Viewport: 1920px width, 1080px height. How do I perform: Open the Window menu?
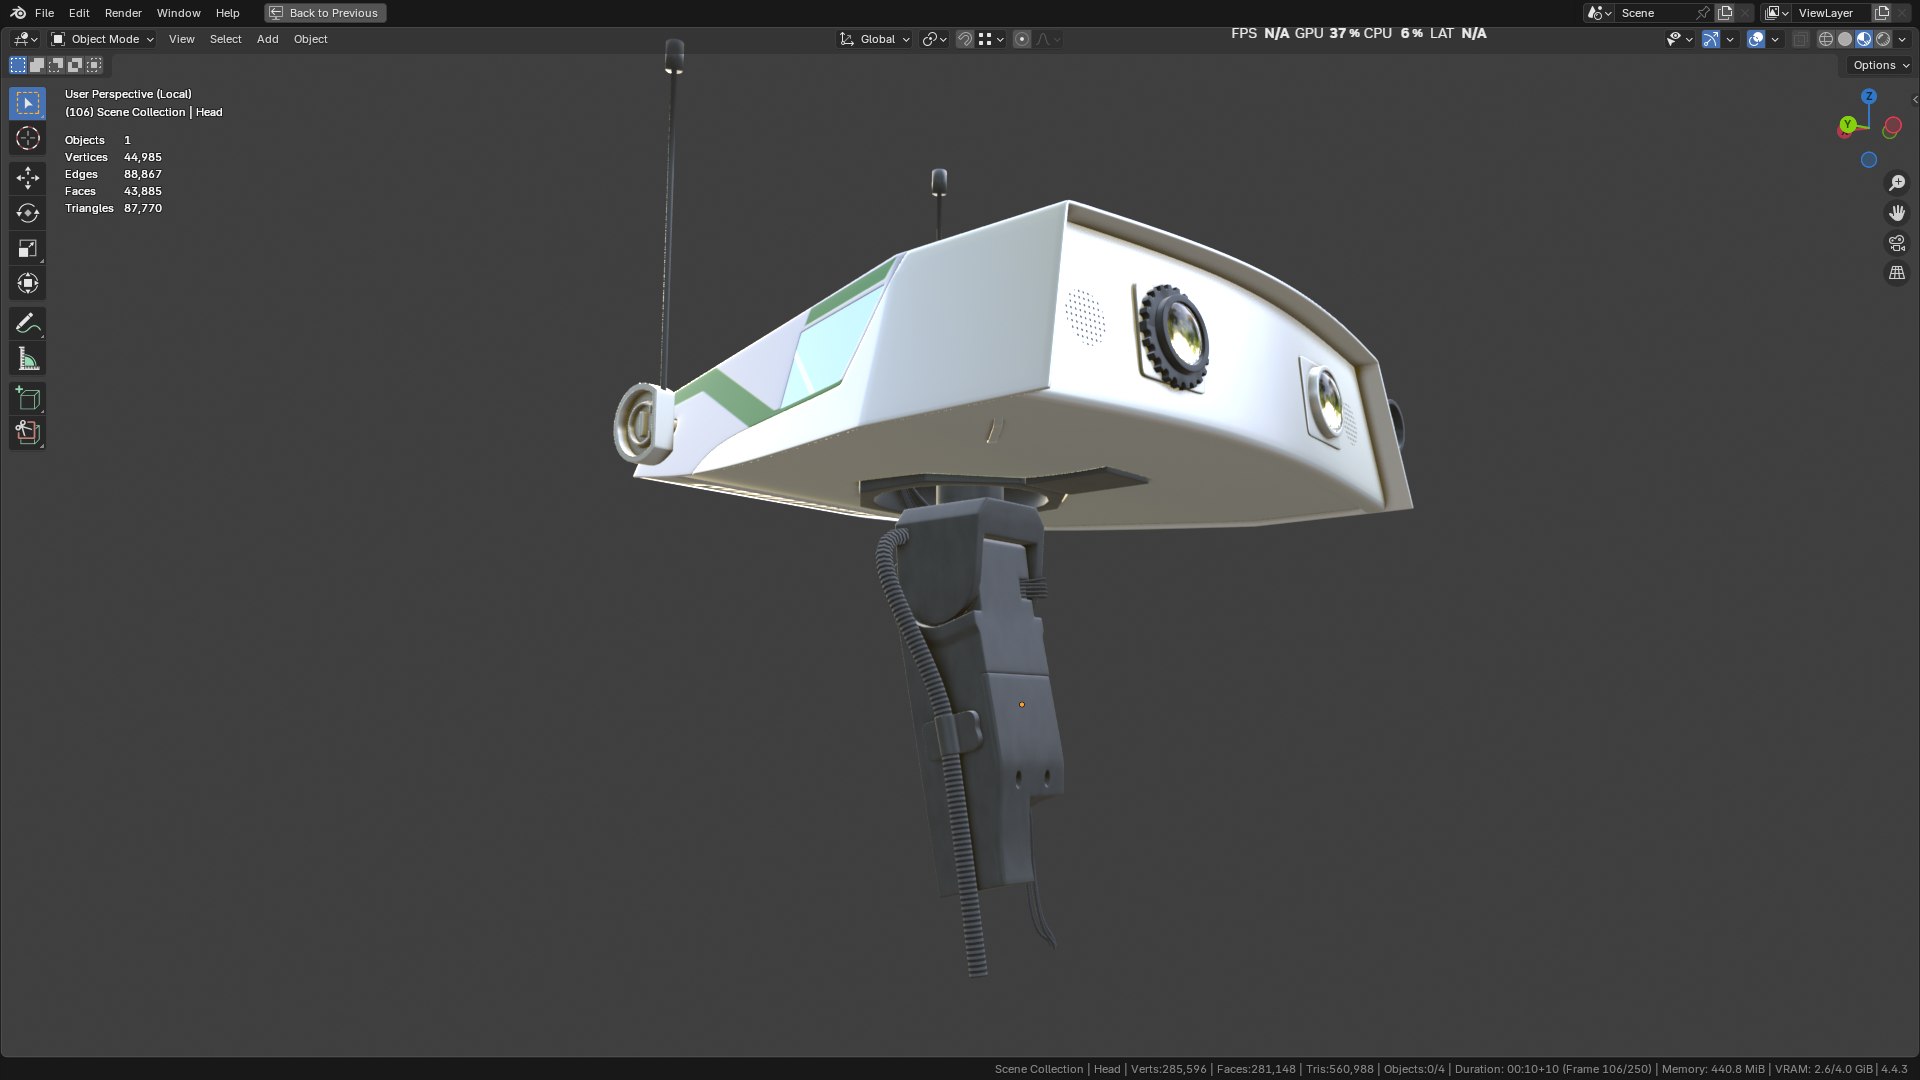click(178, 13)
